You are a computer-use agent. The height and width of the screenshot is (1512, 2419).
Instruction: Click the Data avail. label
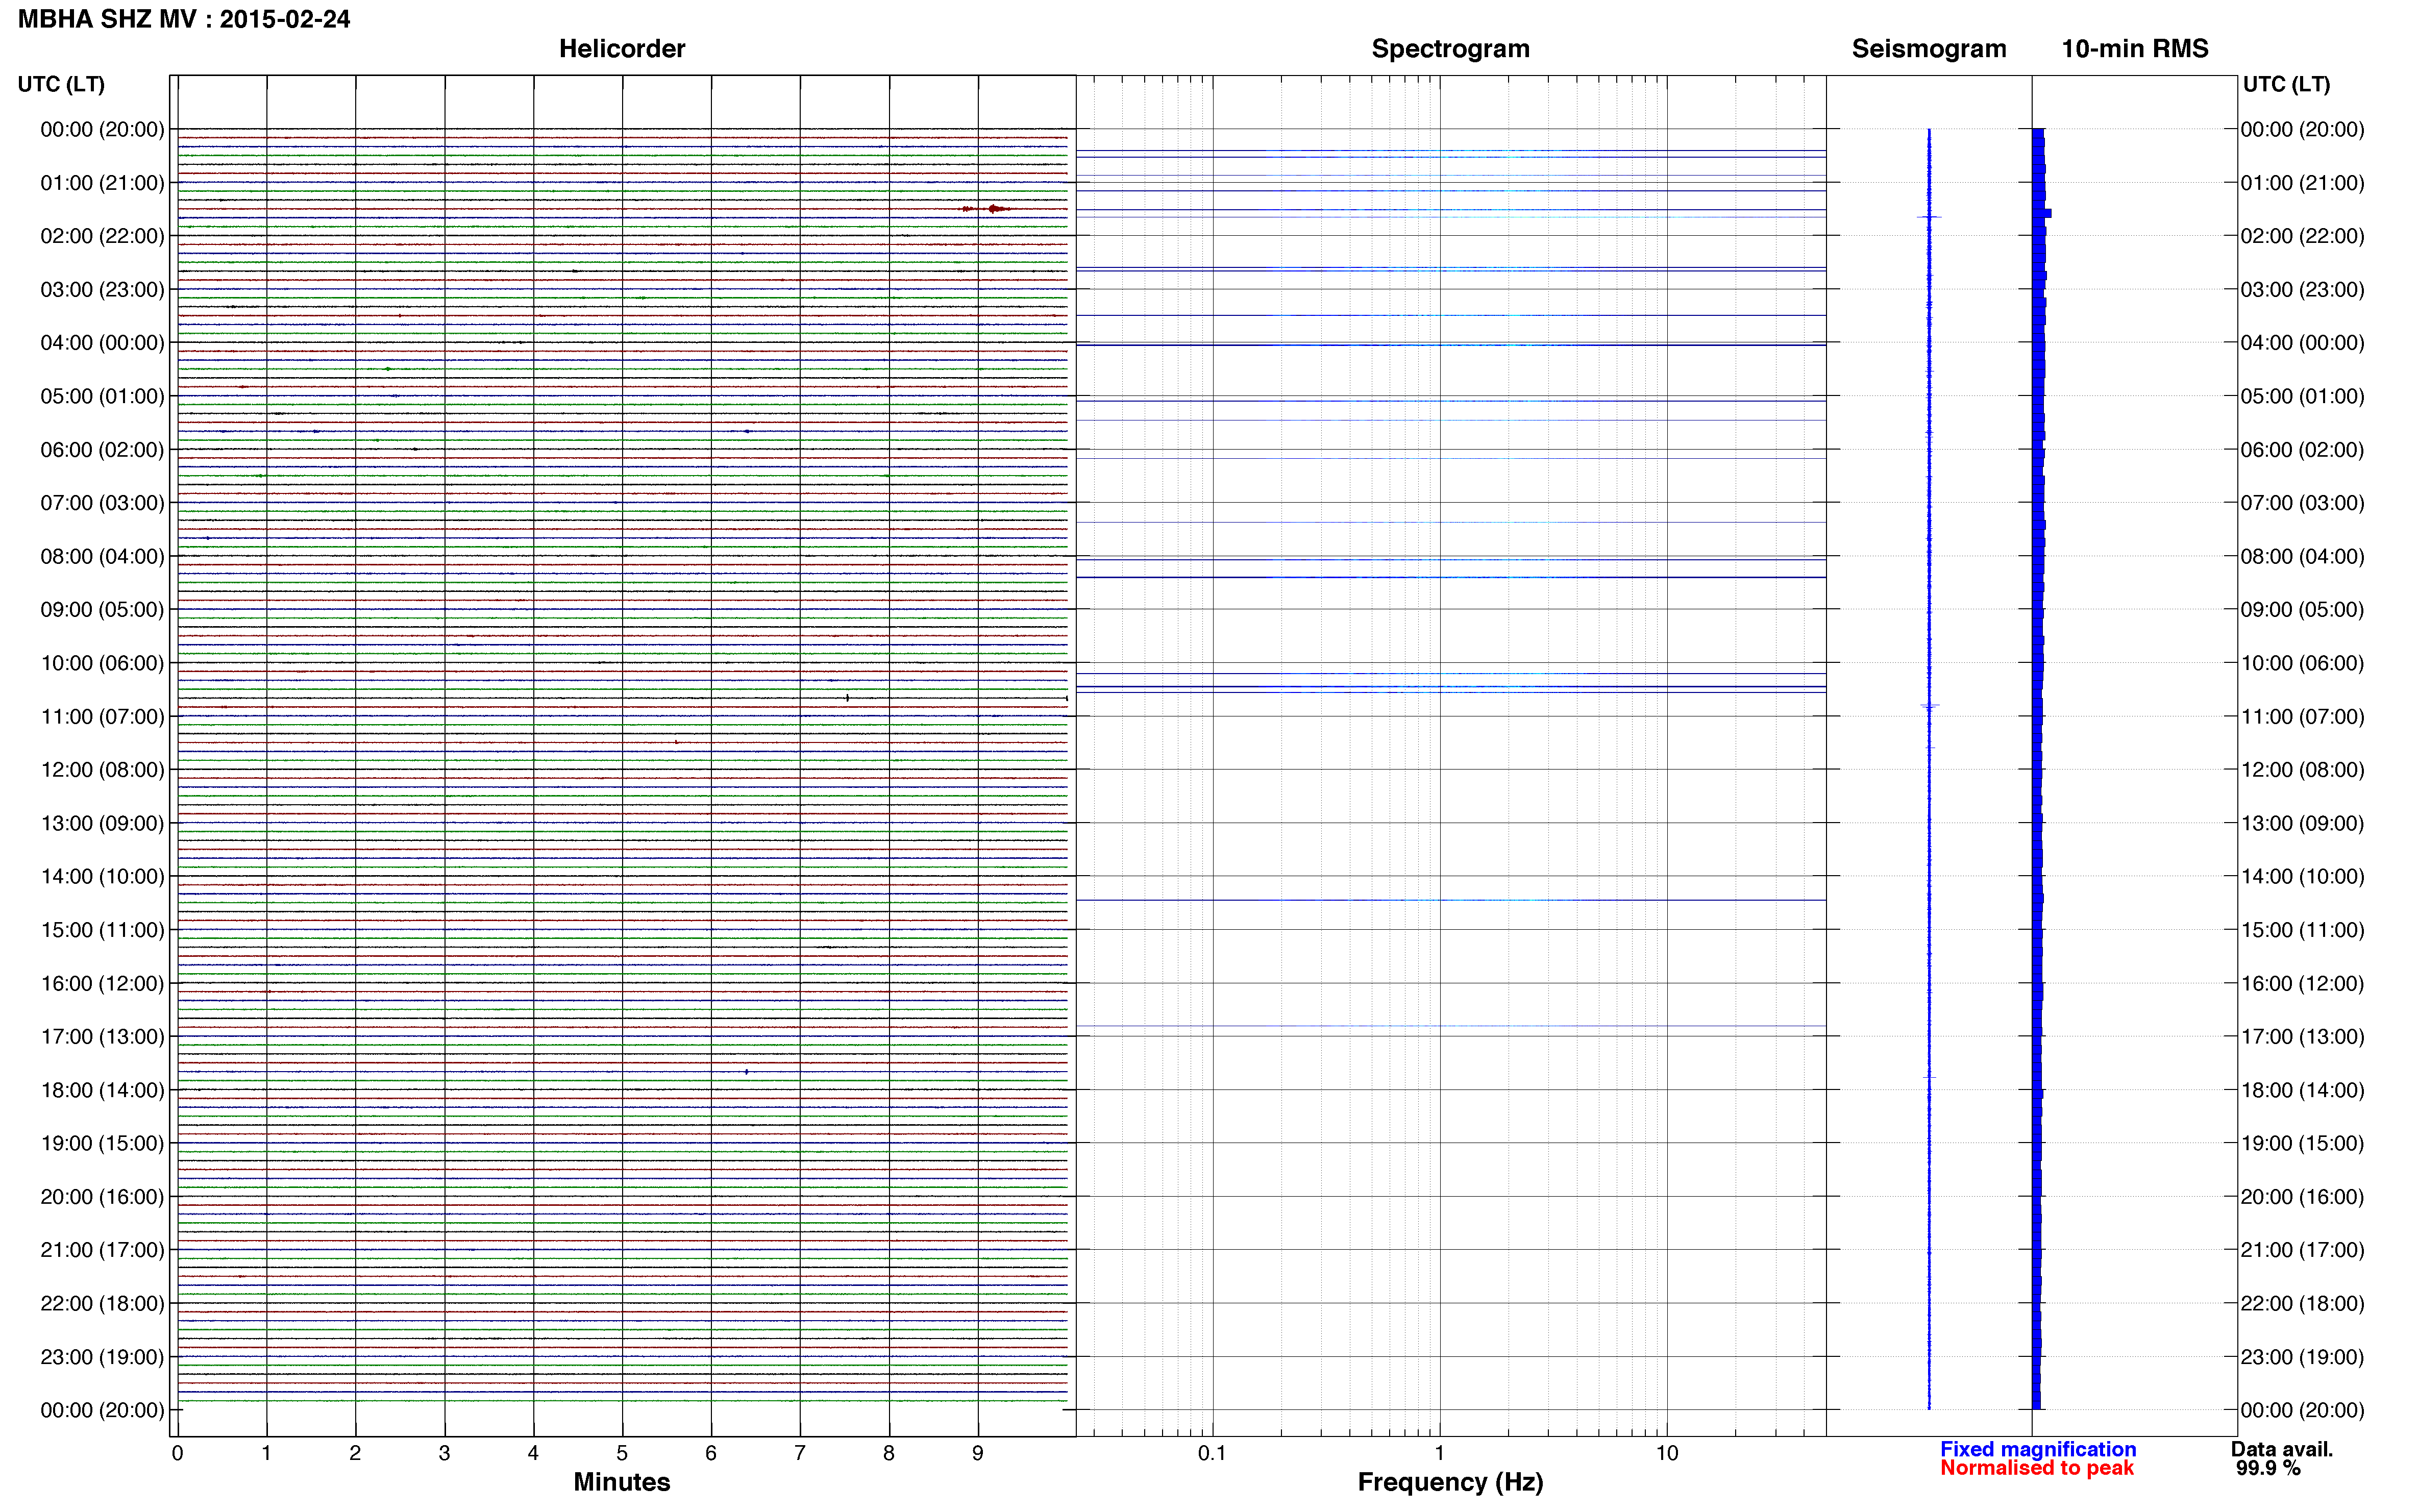point(2282,1449)
